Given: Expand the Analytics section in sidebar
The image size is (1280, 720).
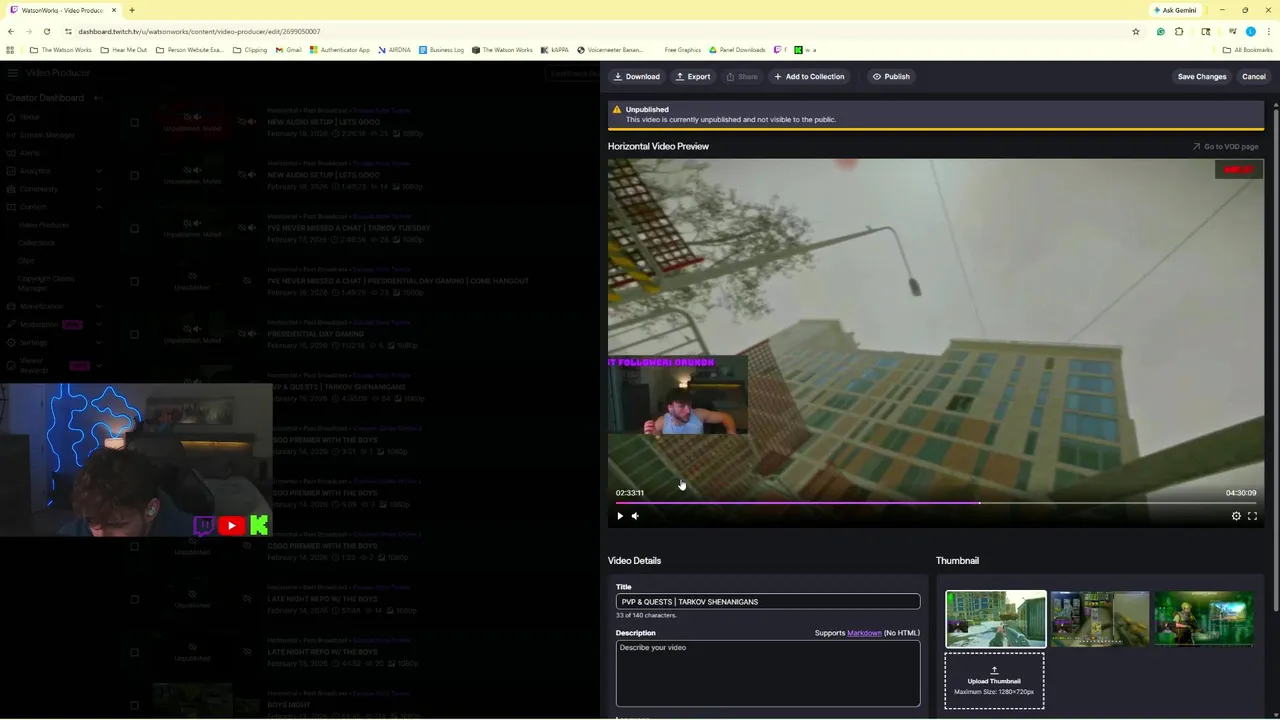Looking at the screenshot, I should 99,171.
